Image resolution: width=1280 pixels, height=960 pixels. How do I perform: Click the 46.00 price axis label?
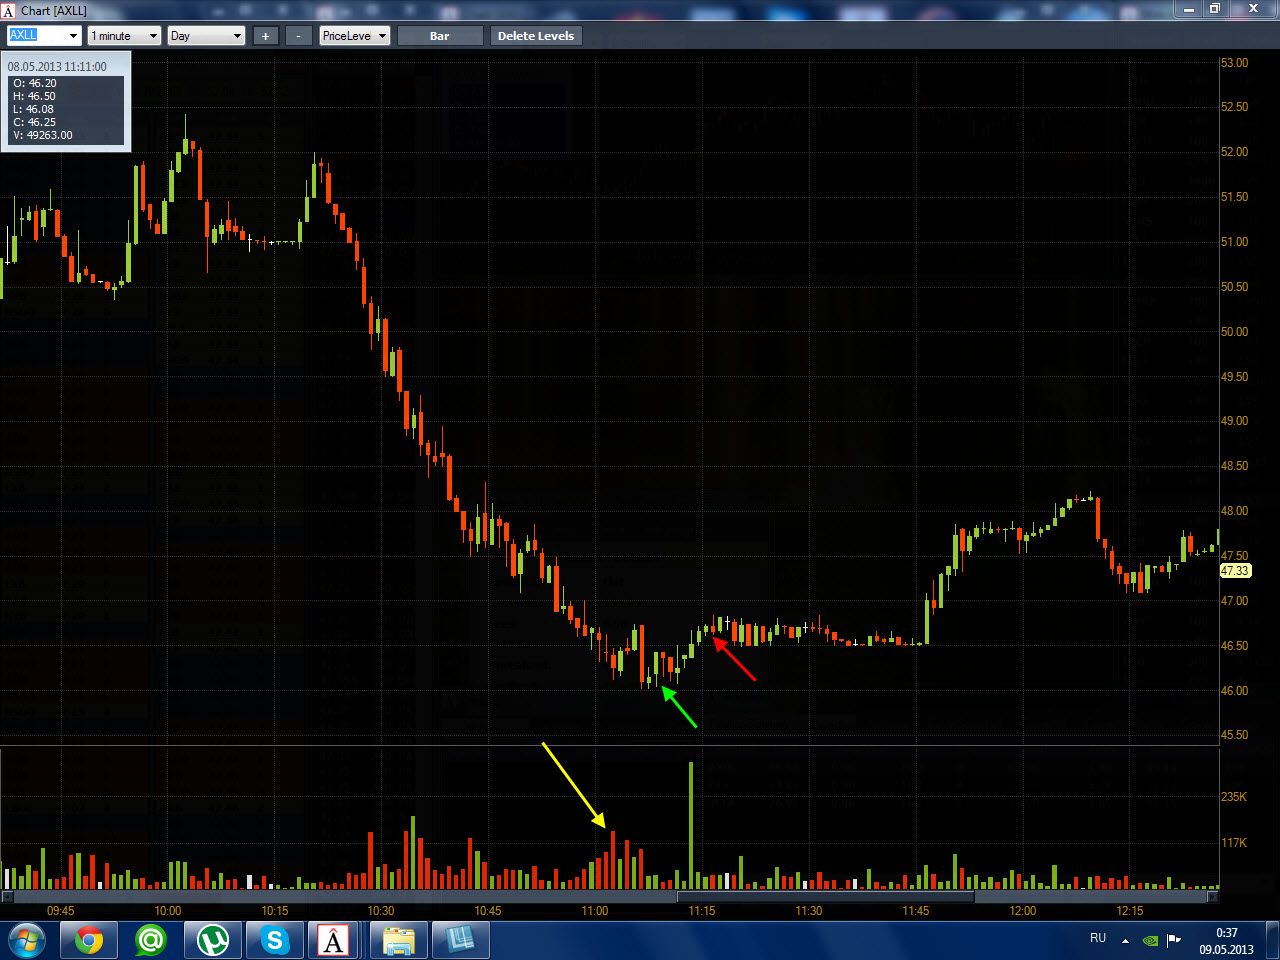pyautogui.click(x=1234, y=691)
